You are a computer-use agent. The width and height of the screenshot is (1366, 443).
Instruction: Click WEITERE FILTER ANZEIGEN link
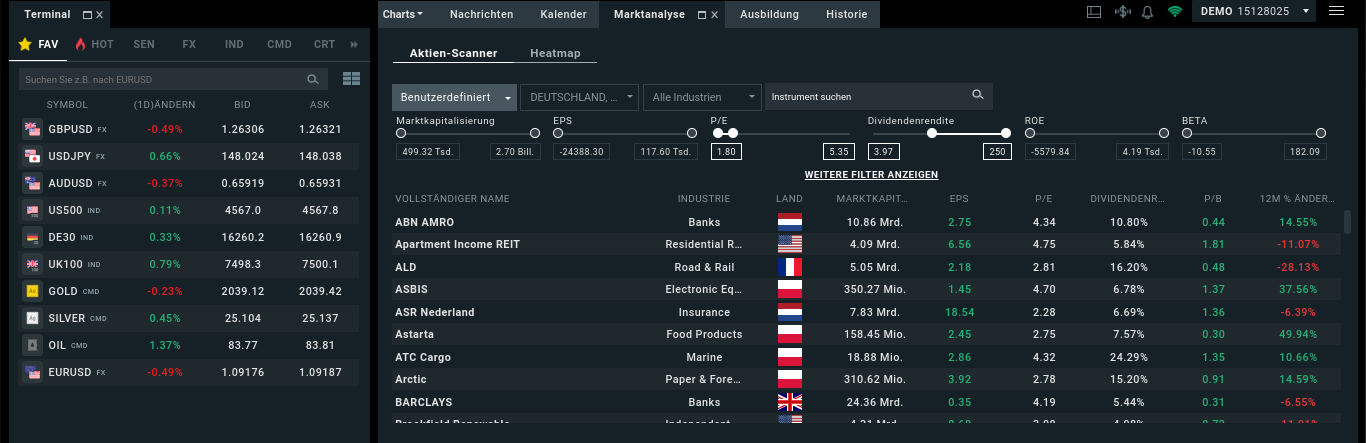click(871, 175)
